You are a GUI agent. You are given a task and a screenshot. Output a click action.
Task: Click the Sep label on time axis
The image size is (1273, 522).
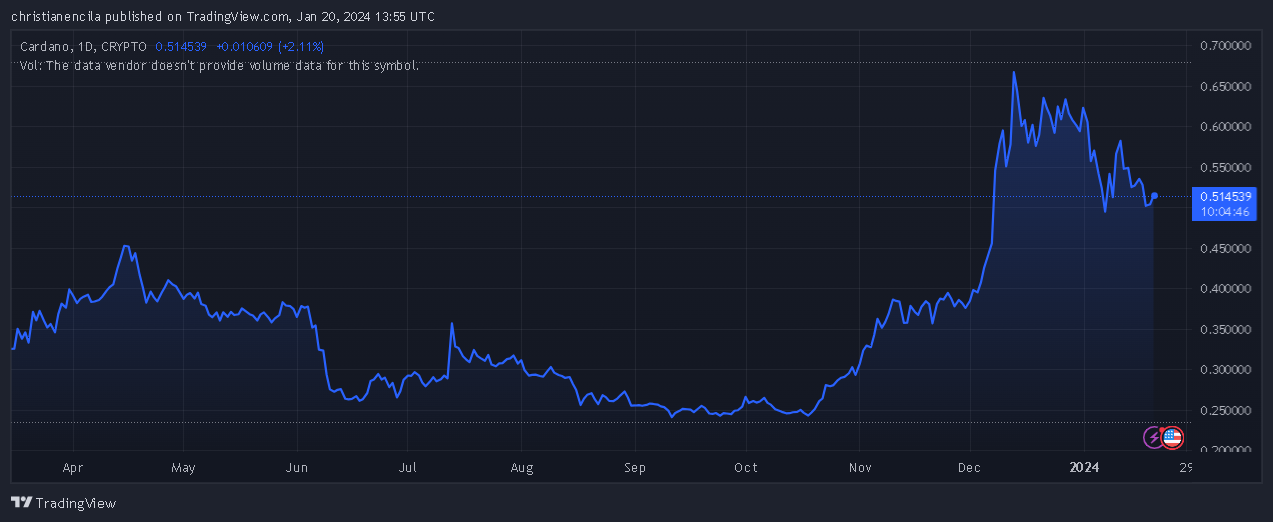tap(635, 467)
